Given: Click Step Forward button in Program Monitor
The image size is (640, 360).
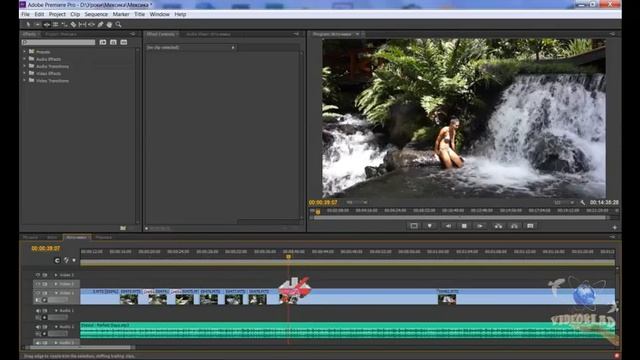Looking at the screenshot, I should point(480,226).
